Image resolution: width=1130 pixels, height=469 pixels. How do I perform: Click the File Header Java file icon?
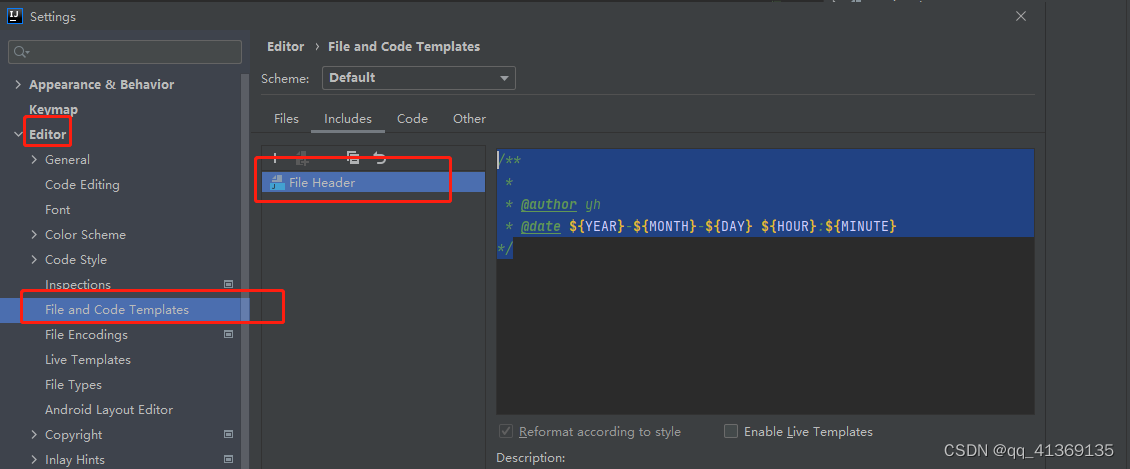[277, 183]
